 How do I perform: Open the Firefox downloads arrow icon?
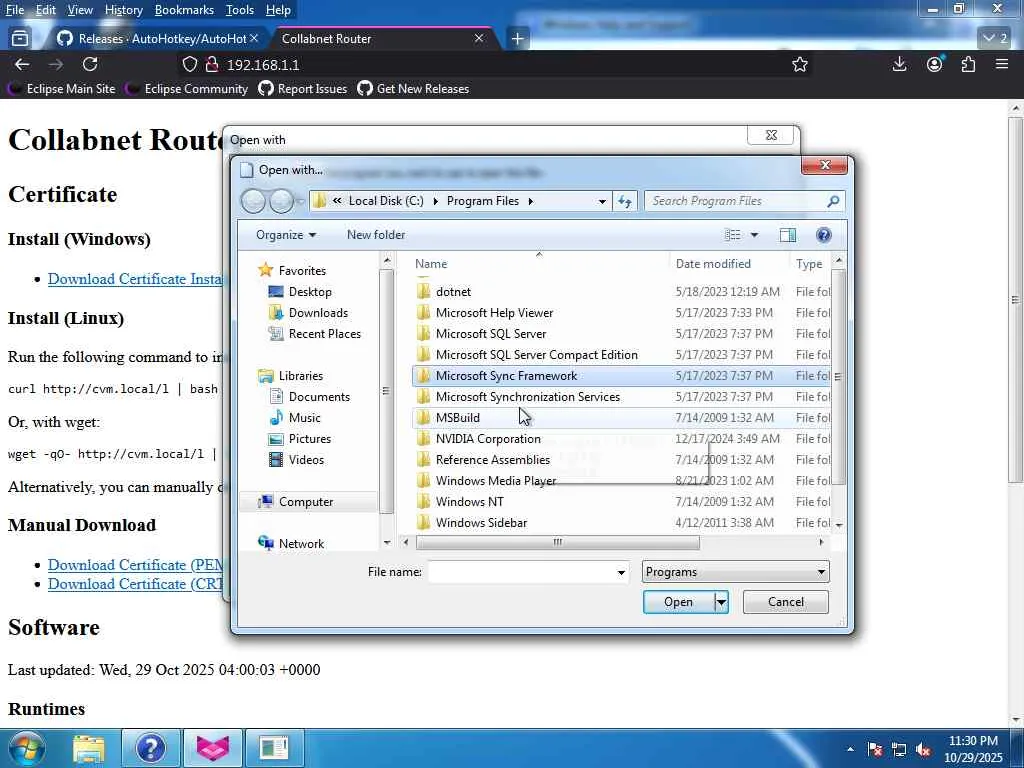click(x=899, y=64)
